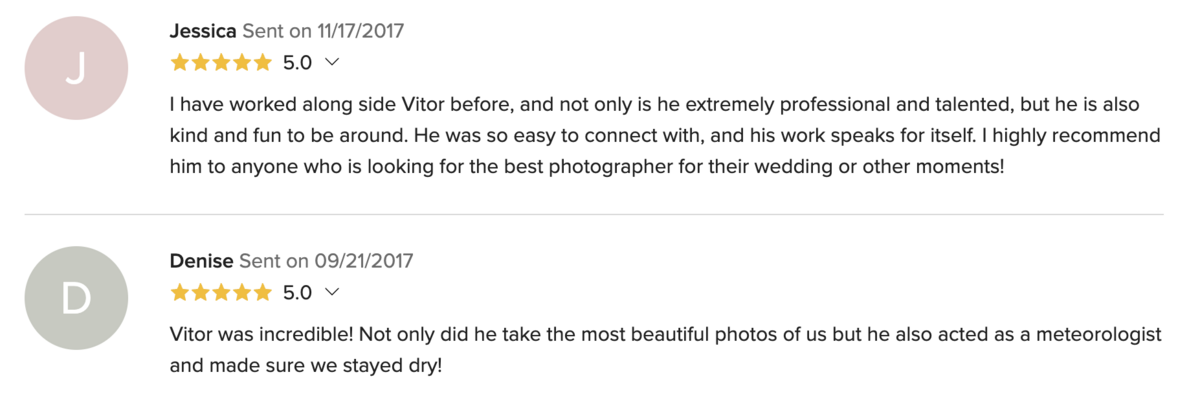Click the fourth star in Jessica's review
The height and width of the screenshot is (403, 1200).
coord(241,63)
